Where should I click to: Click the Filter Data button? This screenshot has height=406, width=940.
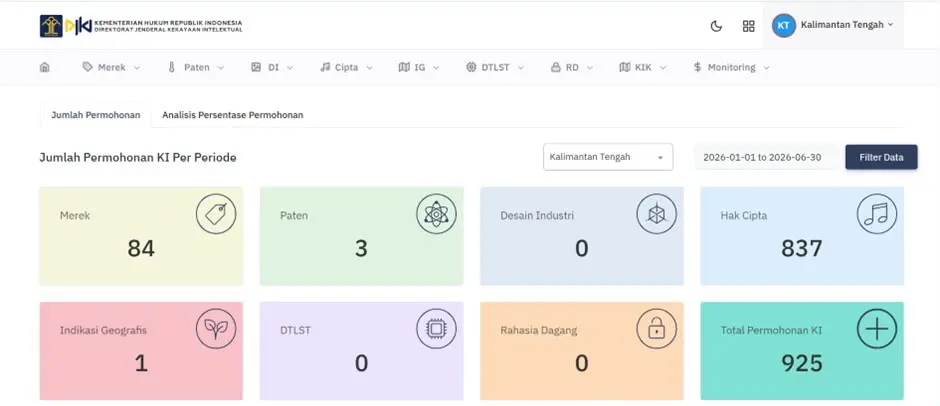coord(881,157)
